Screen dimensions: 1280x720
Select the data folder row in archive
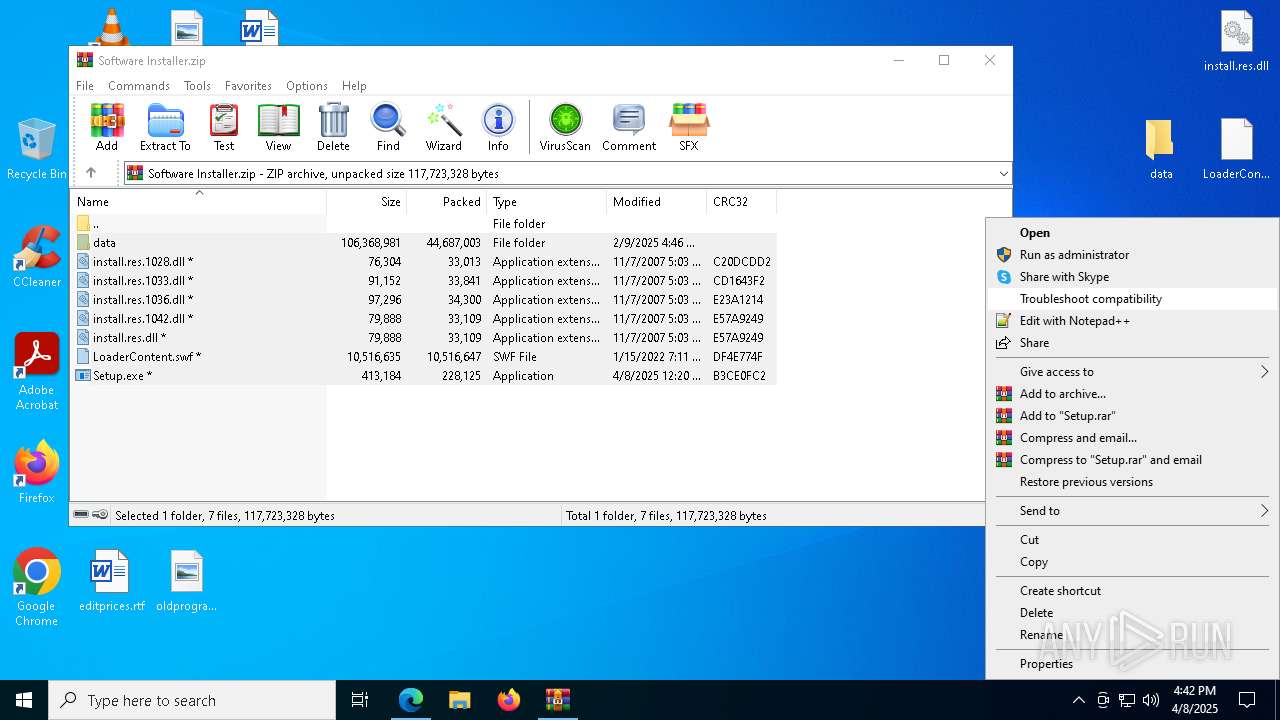(424, 242)
